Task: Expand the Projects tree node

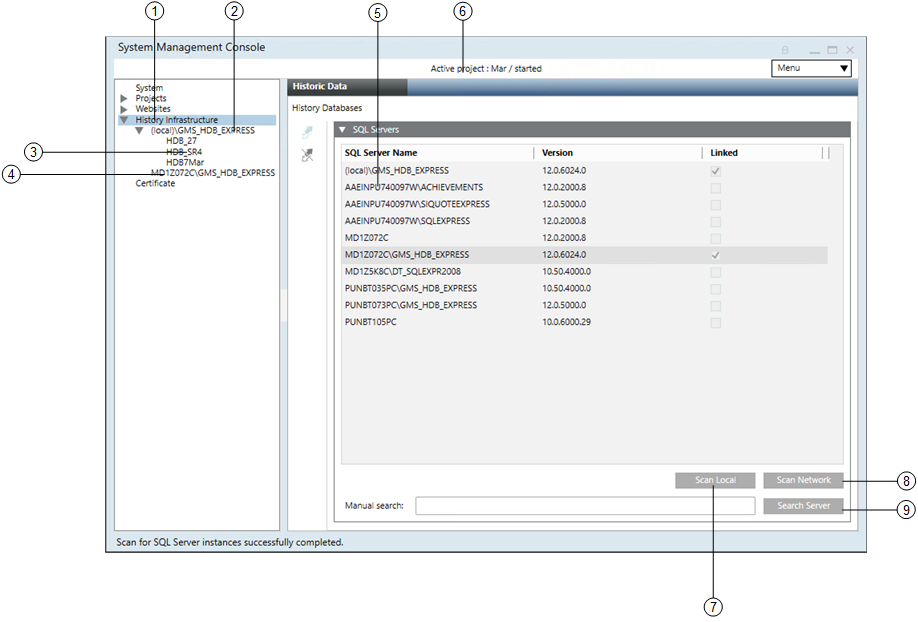Action: pyautogui.click(x=124, y=99)
